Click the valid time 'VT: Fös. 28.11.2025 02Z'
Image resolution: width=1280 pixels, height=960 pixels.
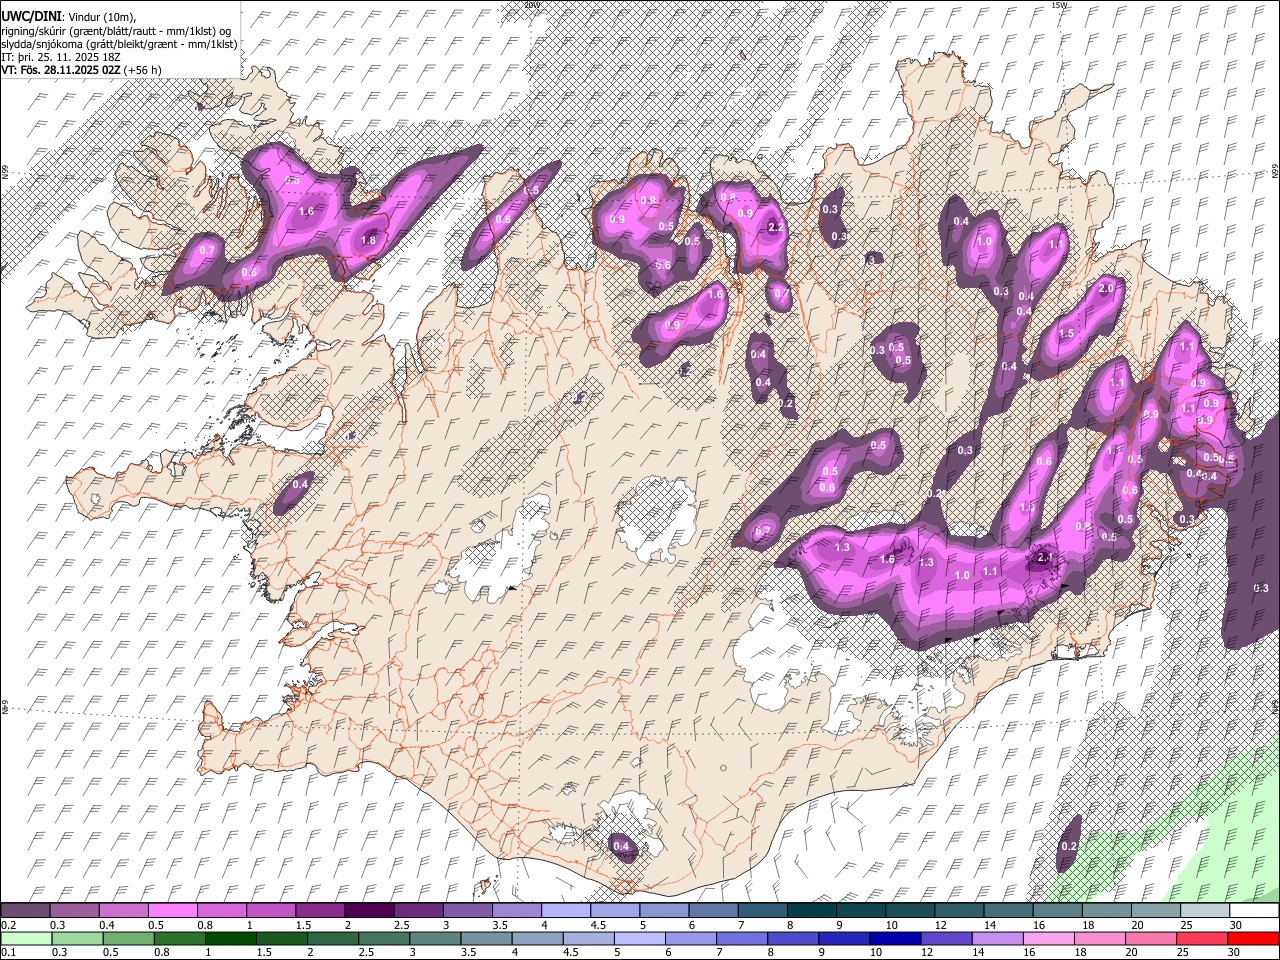pyautogui.click(x=61, y=70)
